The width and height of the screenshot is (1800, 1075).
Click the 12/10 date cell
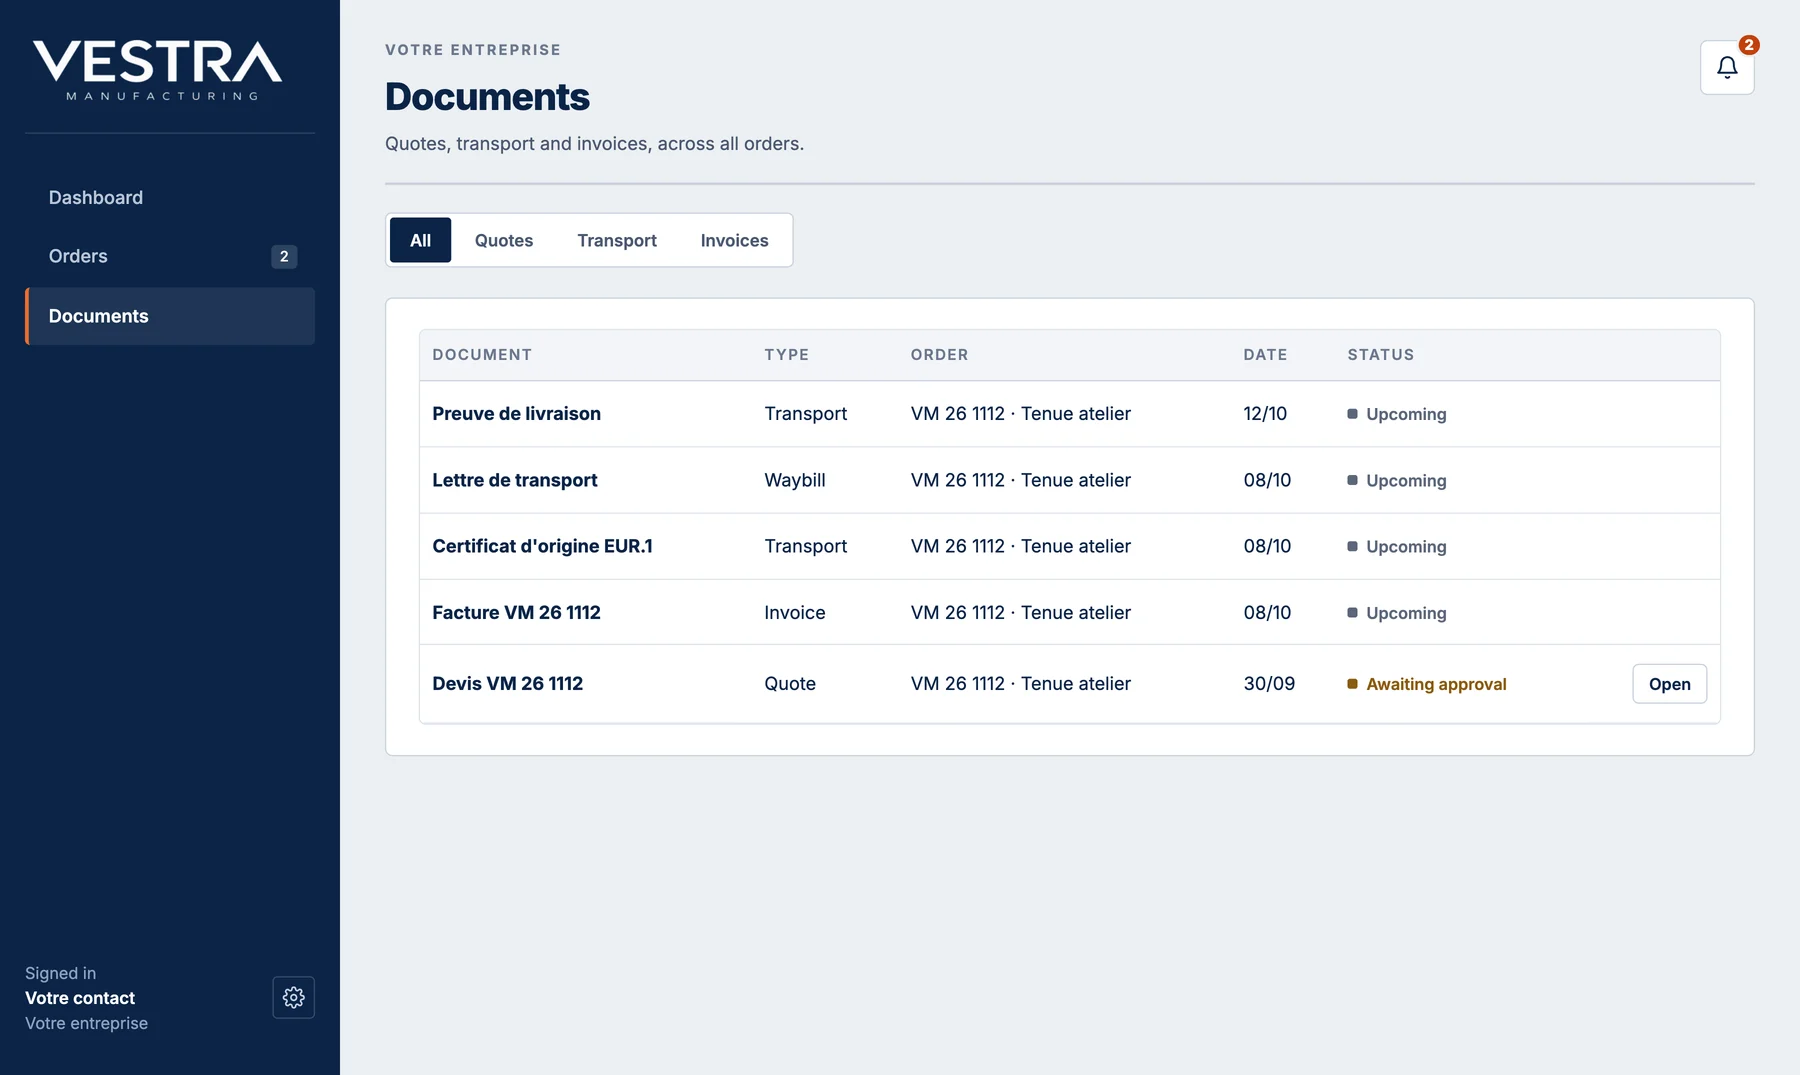(x=1265, y=414)
